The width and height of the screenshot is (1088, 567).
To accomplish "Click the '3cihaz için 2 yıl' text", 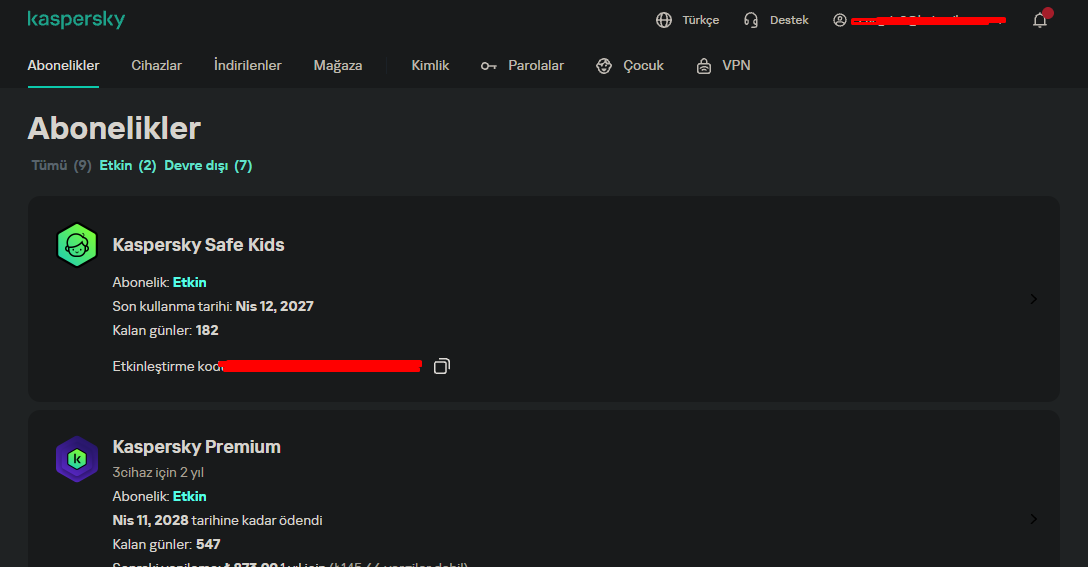I will pyautogui.click(x=158, y=472).
